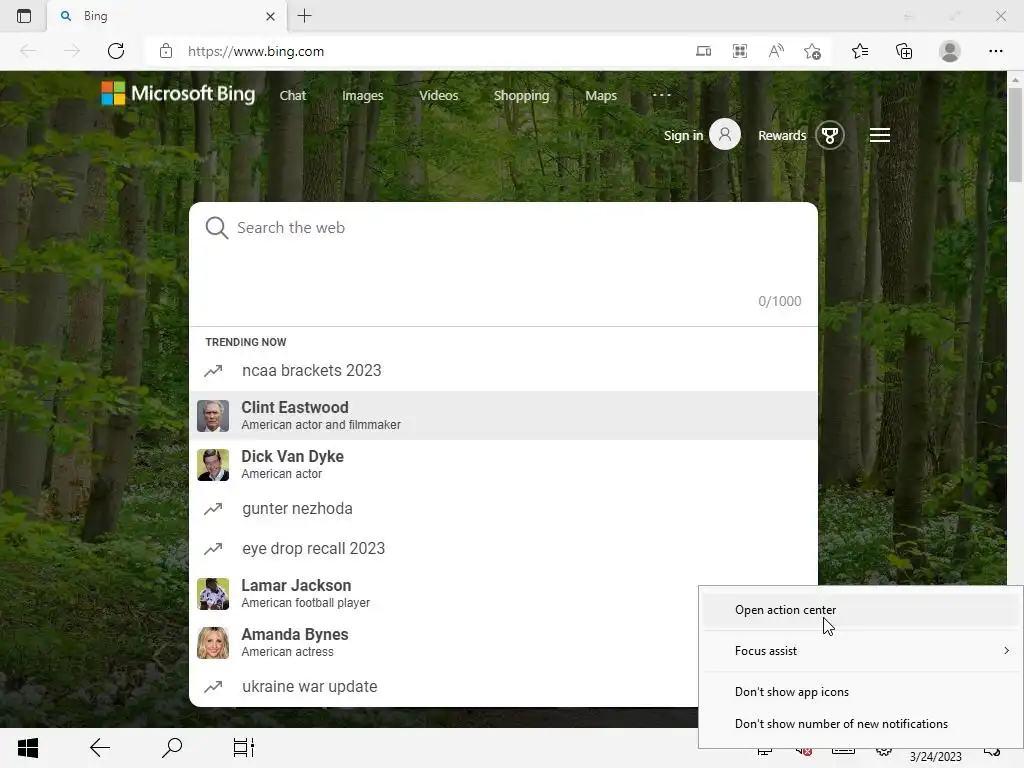The image size is (1024, 768).
Task: Click the Rewards trophy icon
Action: tap(829, 135)
